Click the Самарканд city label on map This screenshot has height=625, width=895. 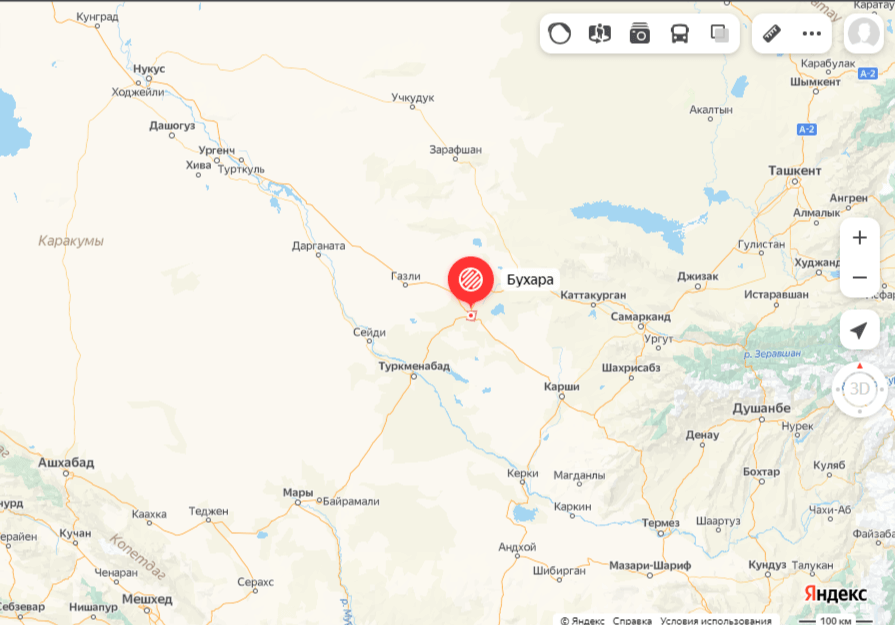[x=640, y=316]
